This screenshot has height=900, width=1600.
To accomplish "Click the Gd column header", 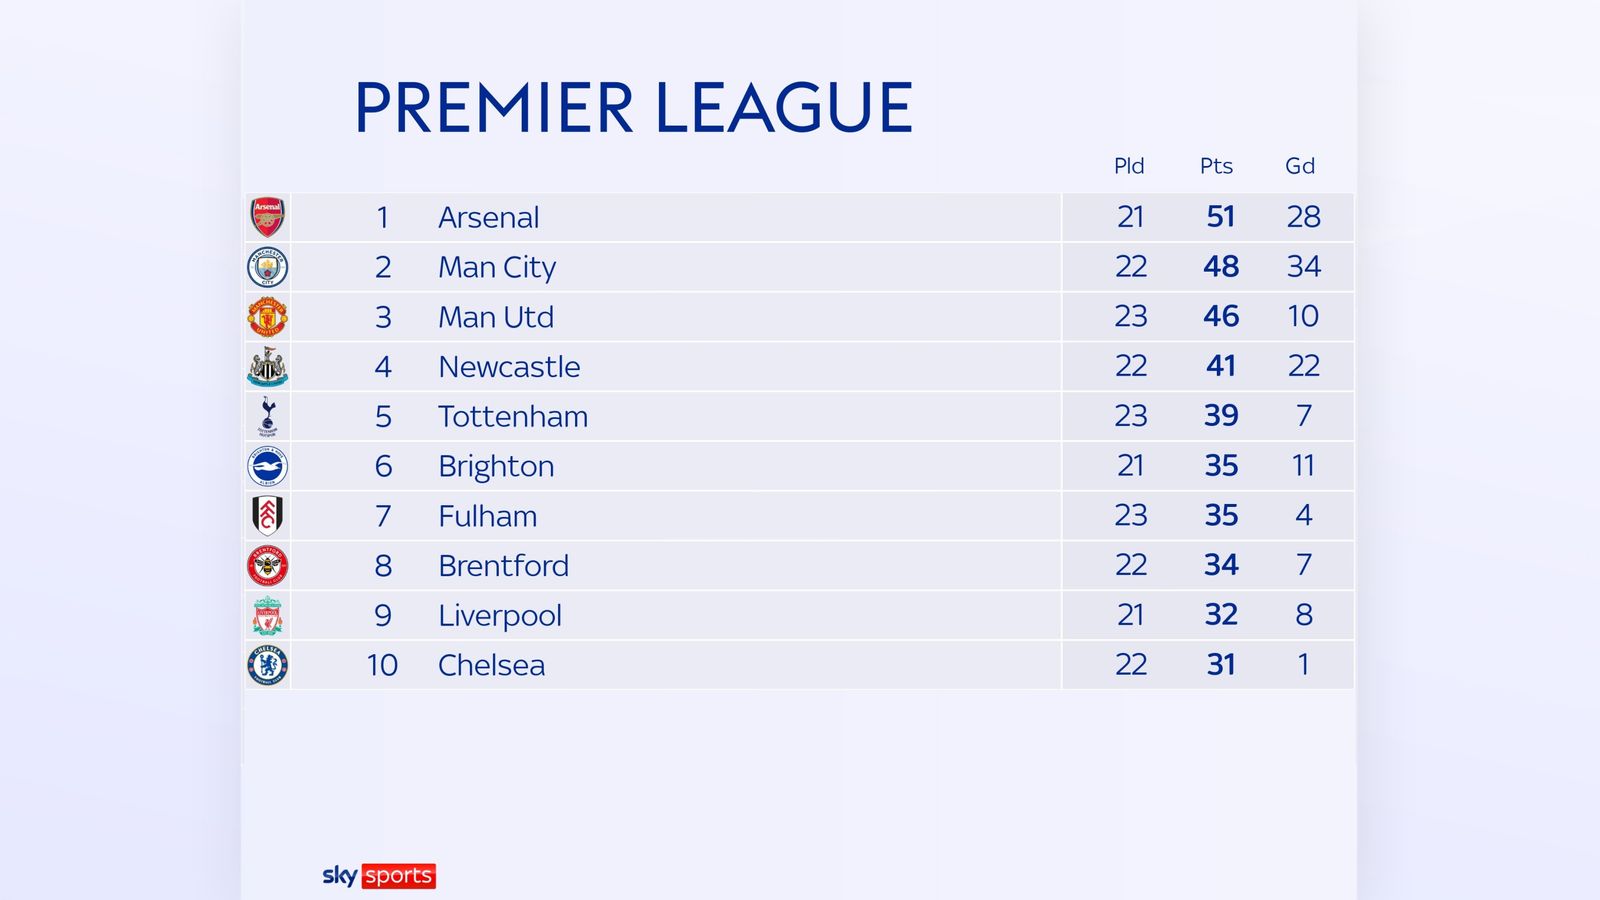I will coord(1300,166).
